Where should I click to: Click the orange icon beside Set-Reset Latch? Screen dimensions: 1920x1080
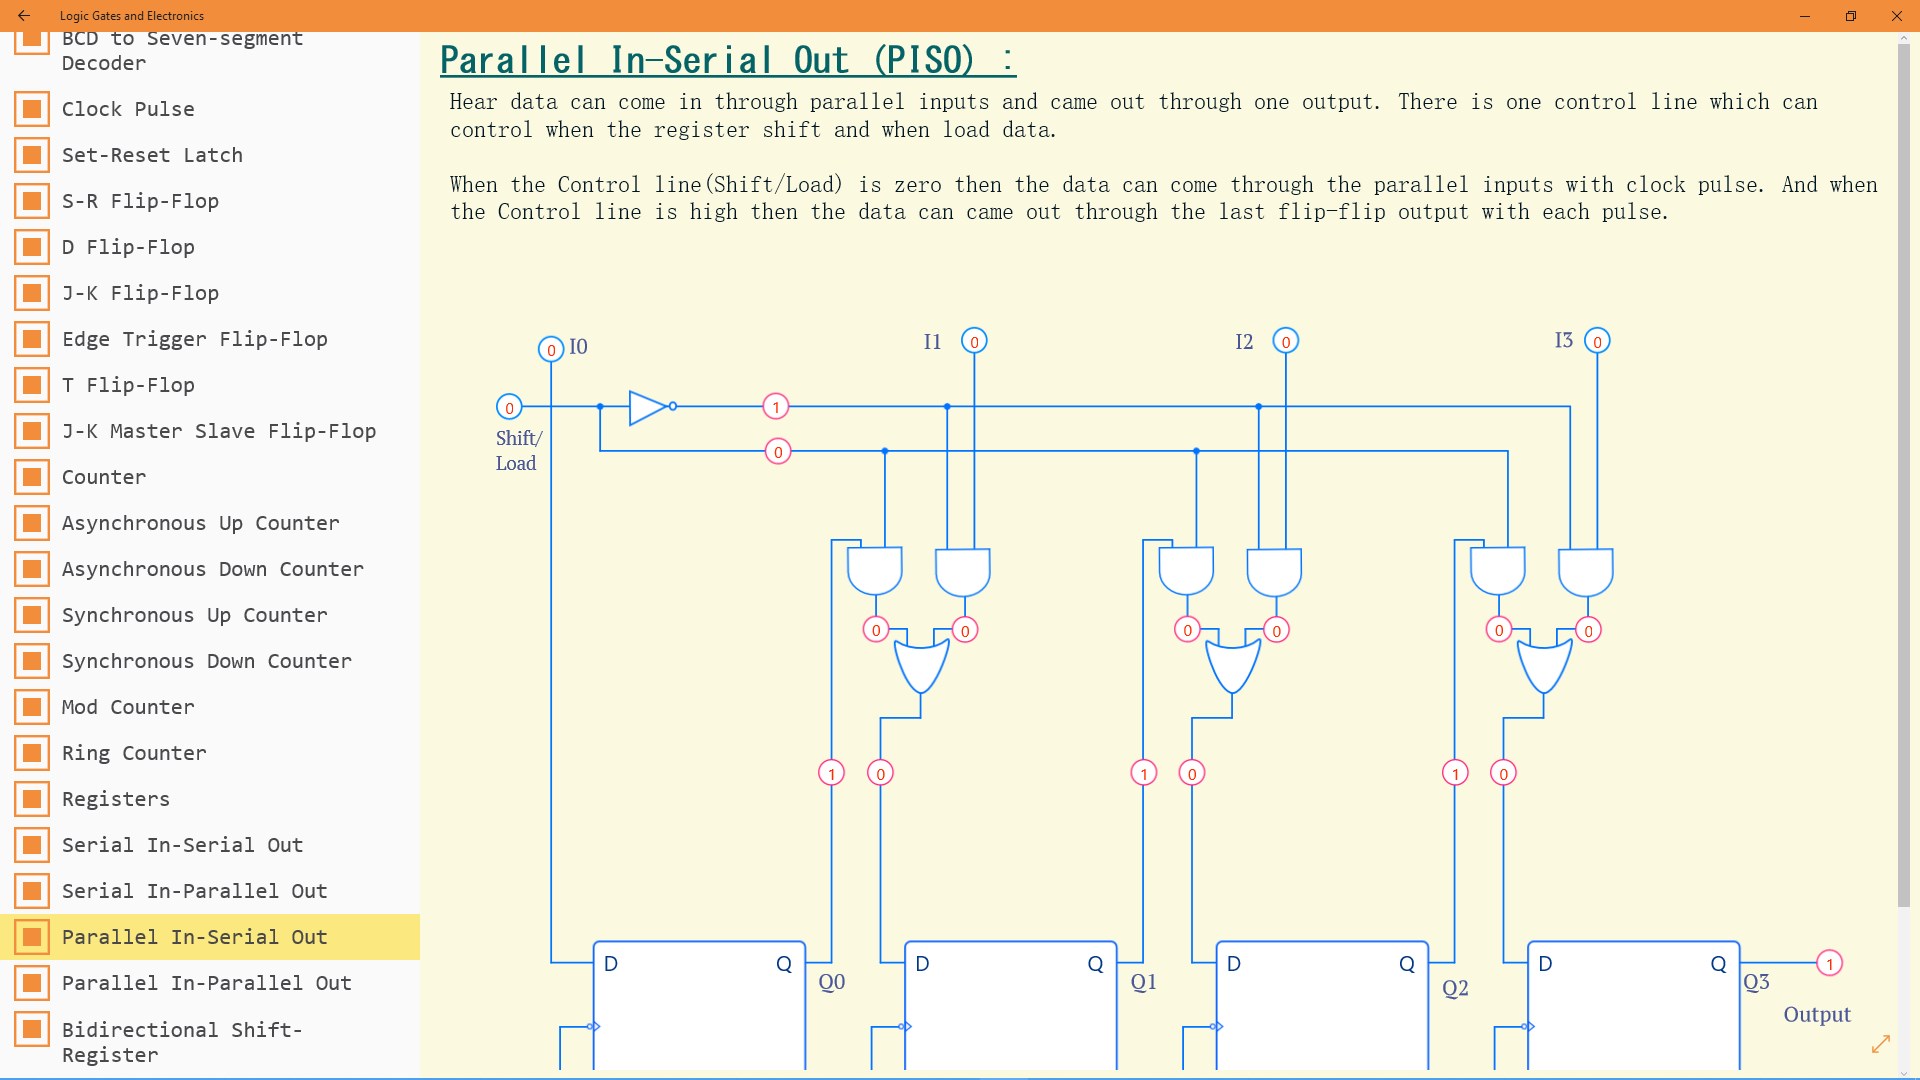pos(33,155)
